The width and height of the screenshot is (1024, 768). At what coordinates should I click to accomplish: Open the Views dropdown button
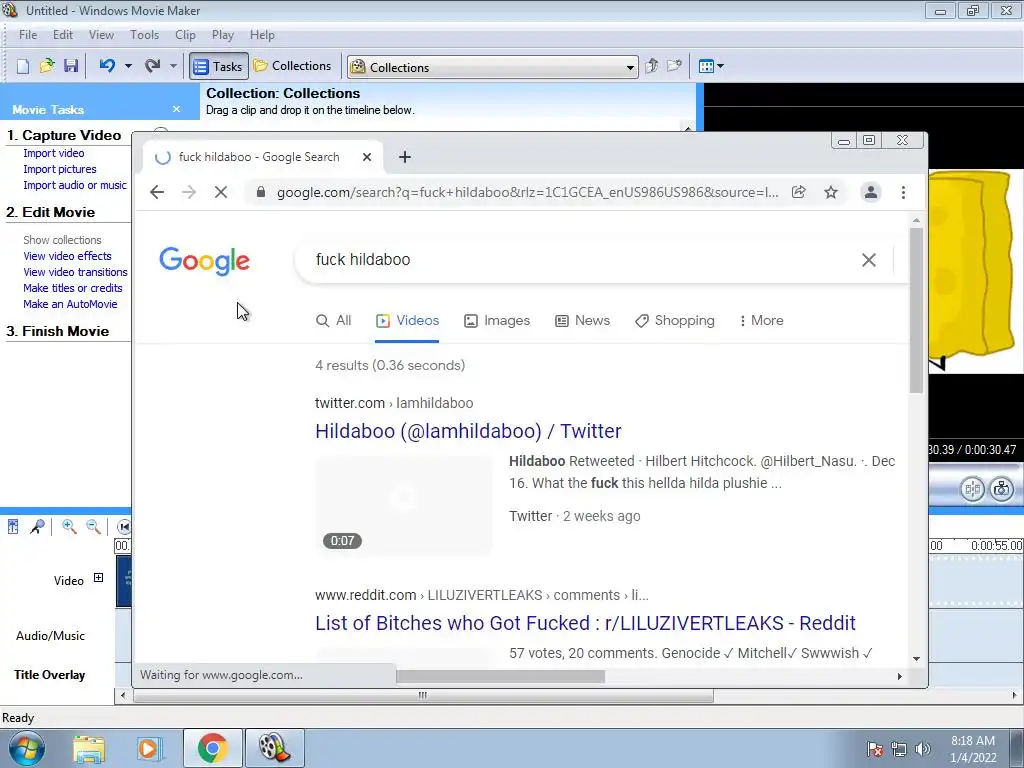click(x=711, y=66)
